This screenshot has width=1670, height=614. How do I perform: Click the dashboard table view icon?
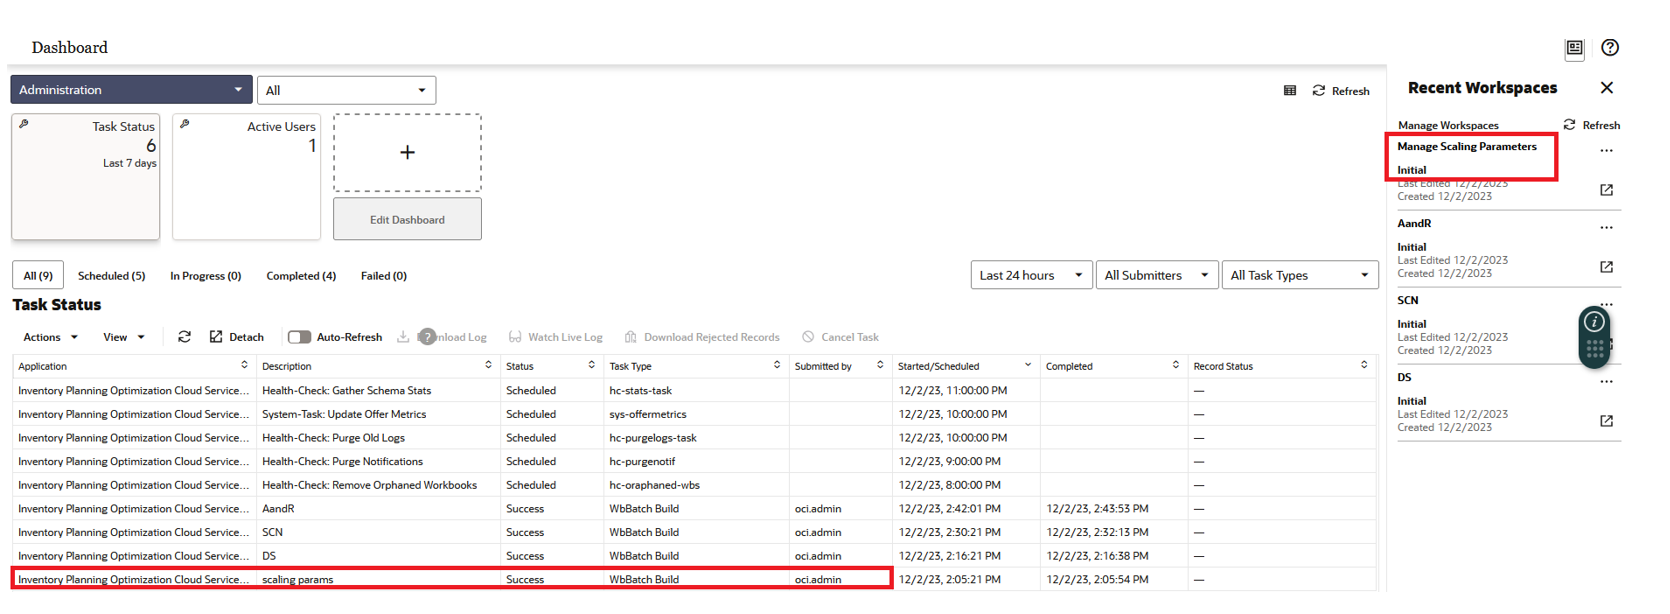[1290, 91]
